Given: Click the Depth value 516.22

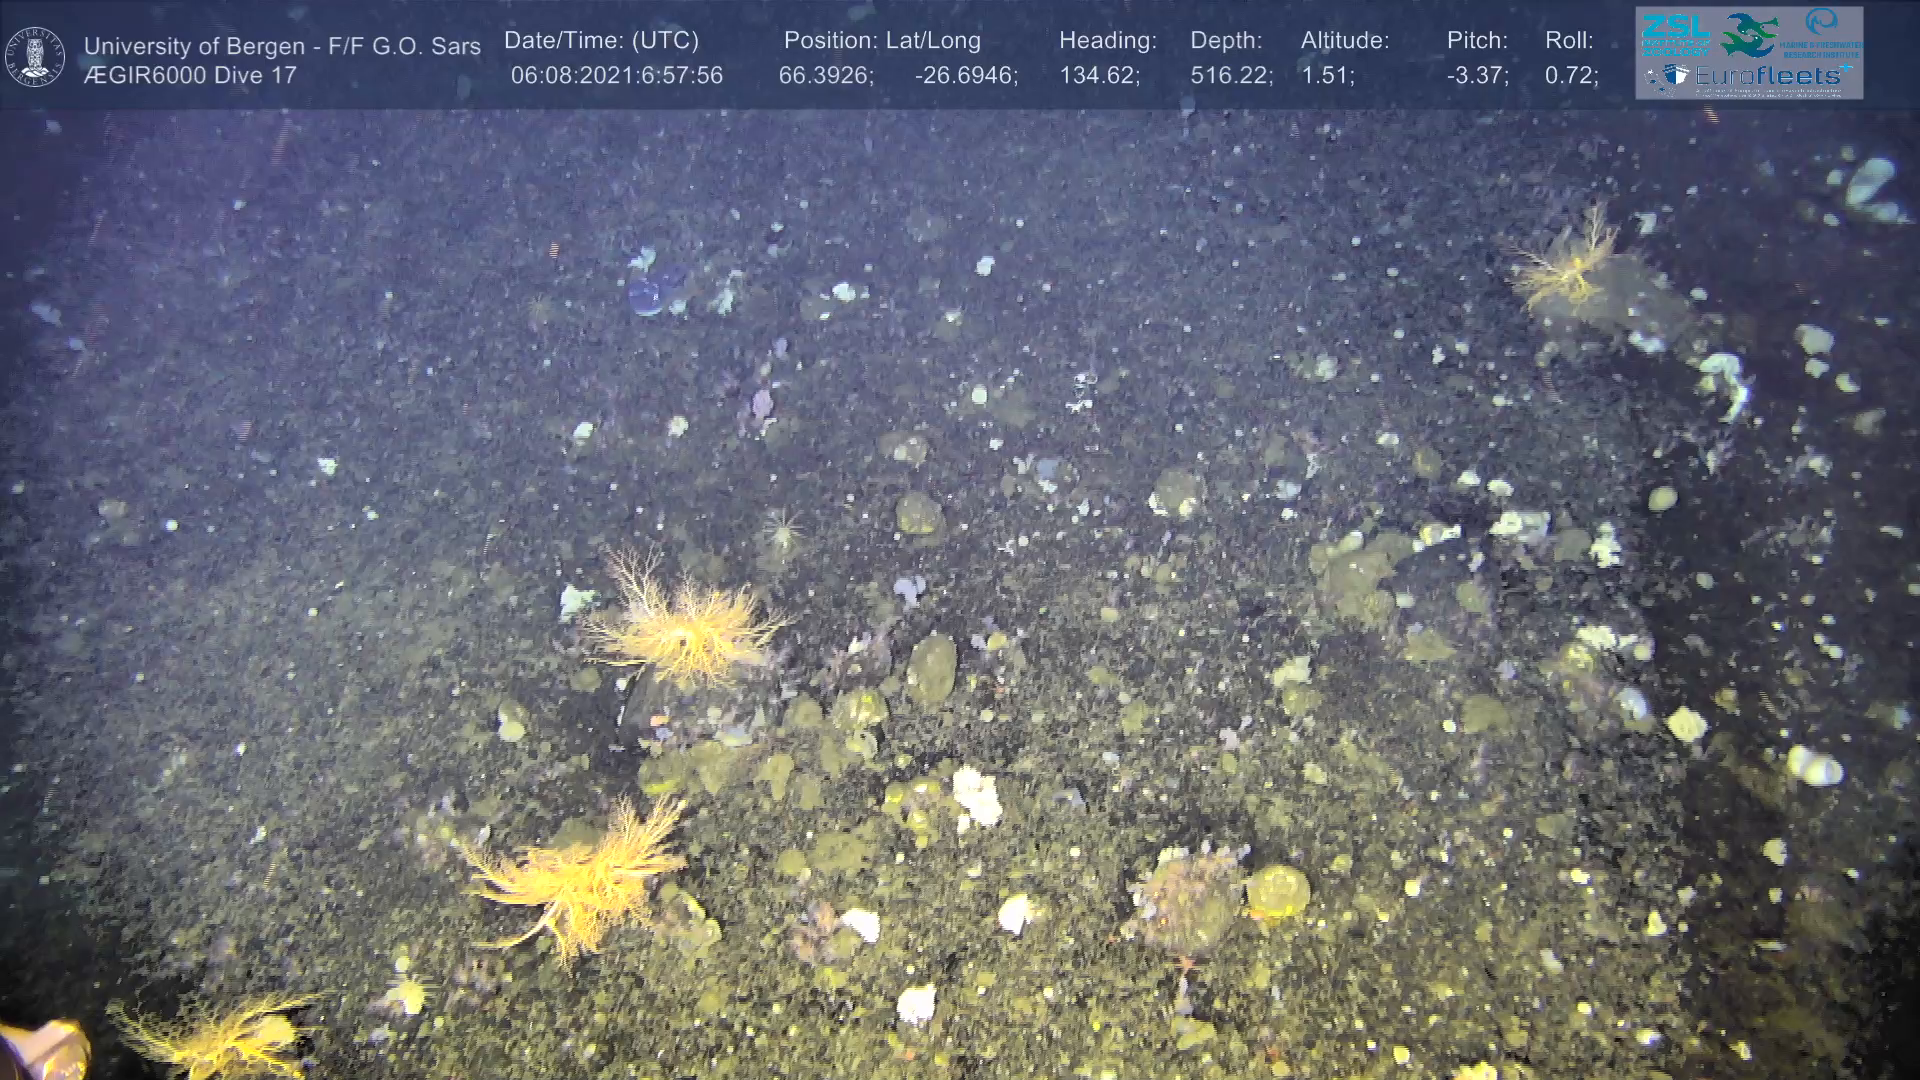Looking at the screenshot, I should pos(1231,76).
